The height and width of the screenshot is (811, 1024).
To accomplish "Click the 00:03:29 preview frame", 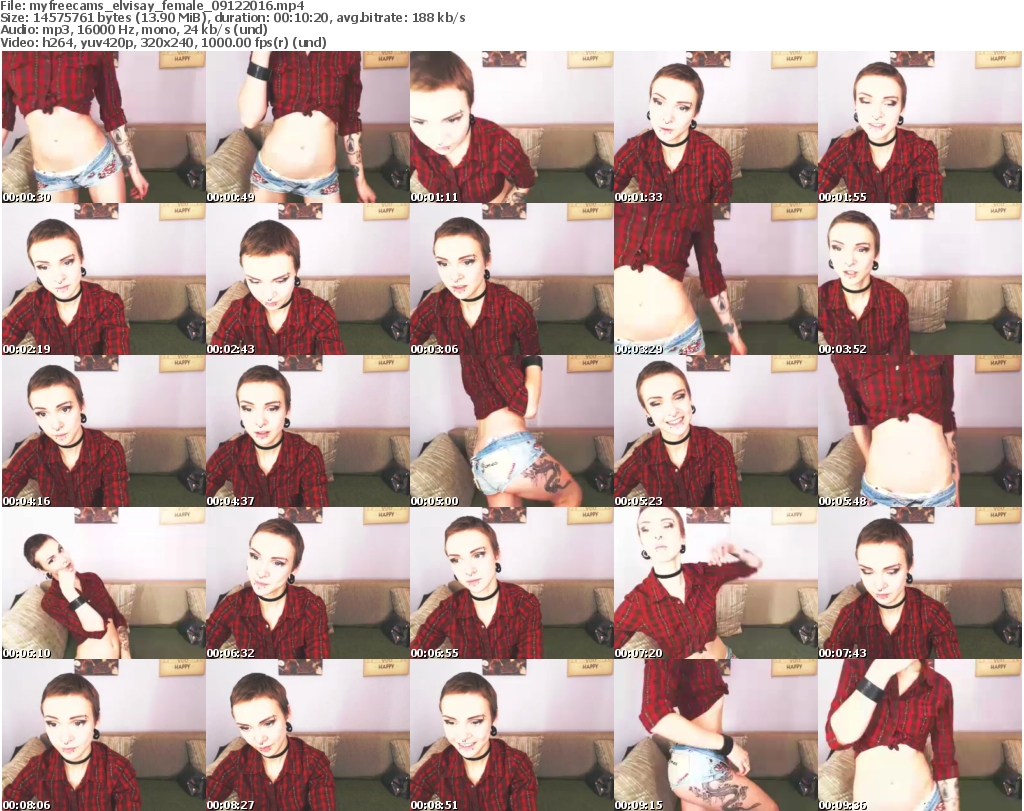I will 716,279.
